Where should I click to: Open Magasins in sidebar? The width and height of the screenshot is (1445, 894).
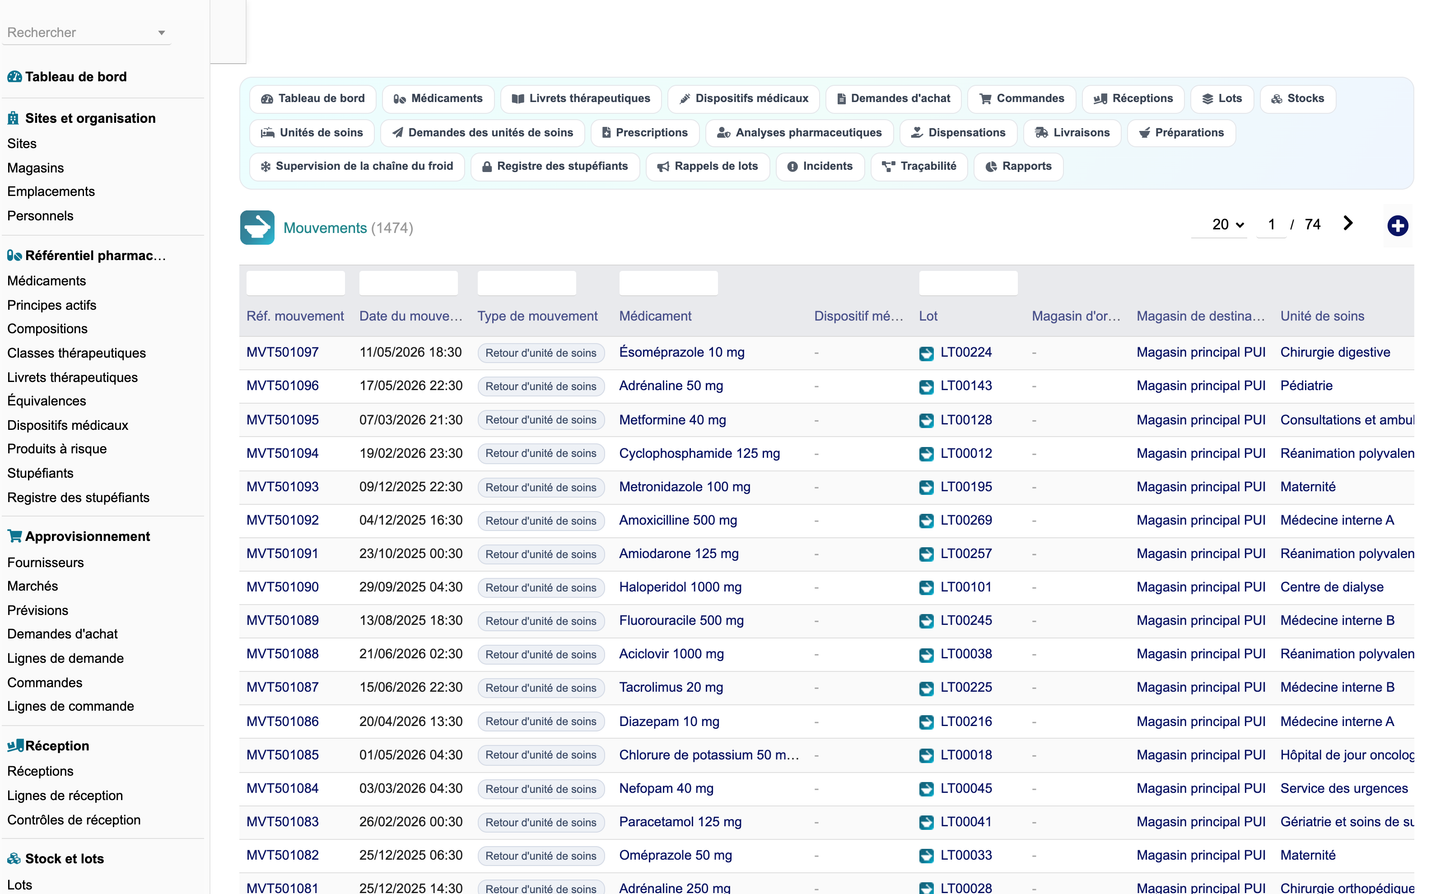36,168
